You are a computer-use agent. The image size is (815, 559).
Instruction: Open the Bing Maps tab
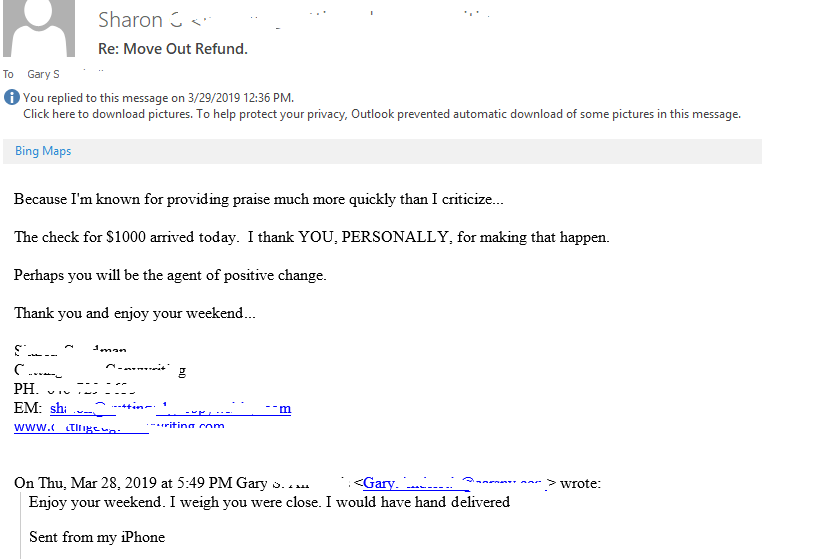43,151
